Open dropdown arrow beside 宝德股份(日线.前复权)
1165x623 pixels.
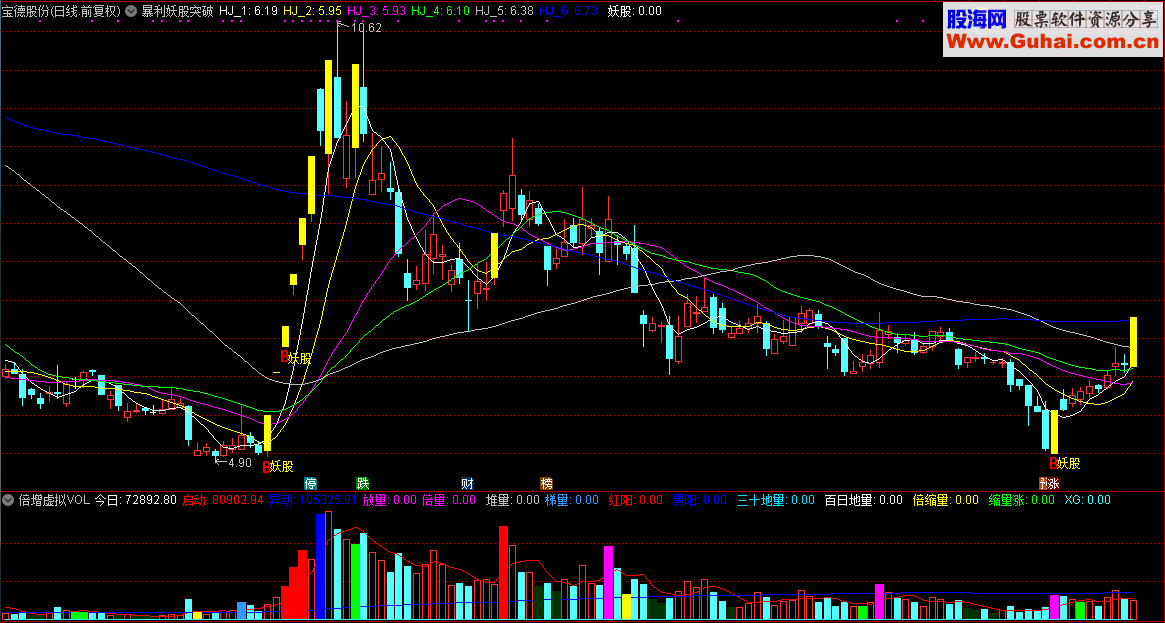(x=132, y=11)
